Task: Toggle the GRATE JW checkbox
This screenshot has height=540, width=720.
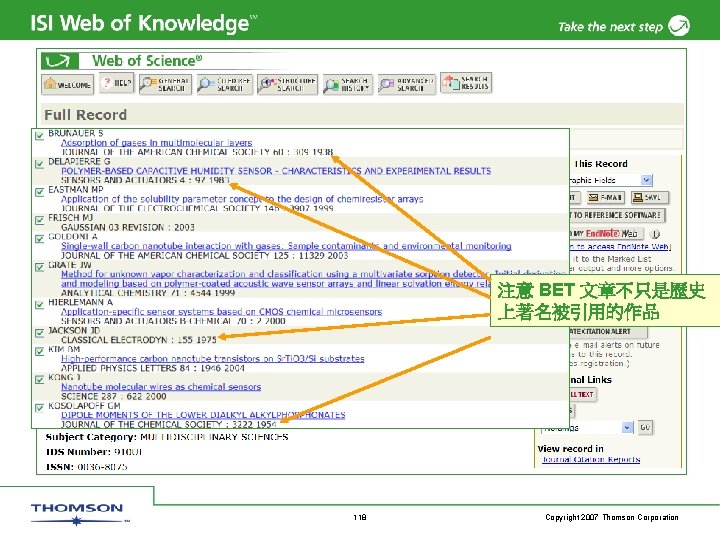Action: tap(40, 267)
